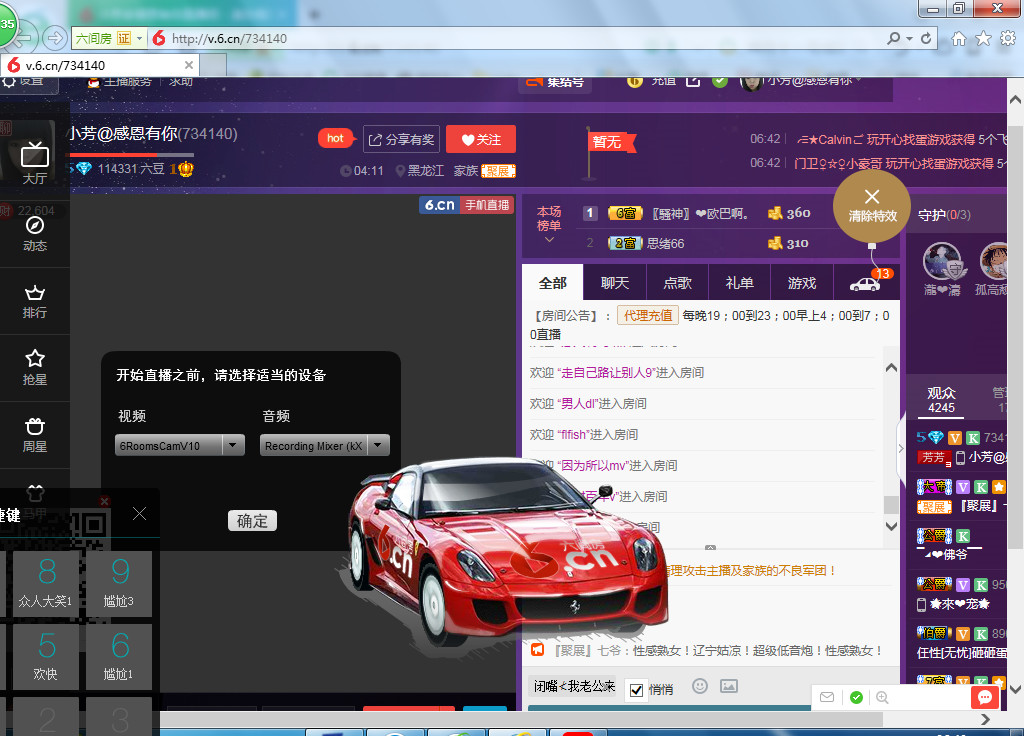Open the browser home icon
Image resolution: width=1024 pixels, height=736 pixels.
pos(959,39)
